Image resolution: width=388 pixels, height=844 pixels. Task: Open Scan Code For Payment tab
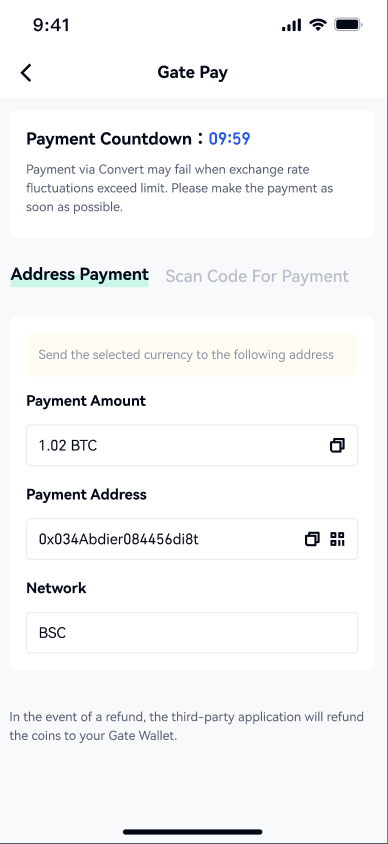click(257, 276)
